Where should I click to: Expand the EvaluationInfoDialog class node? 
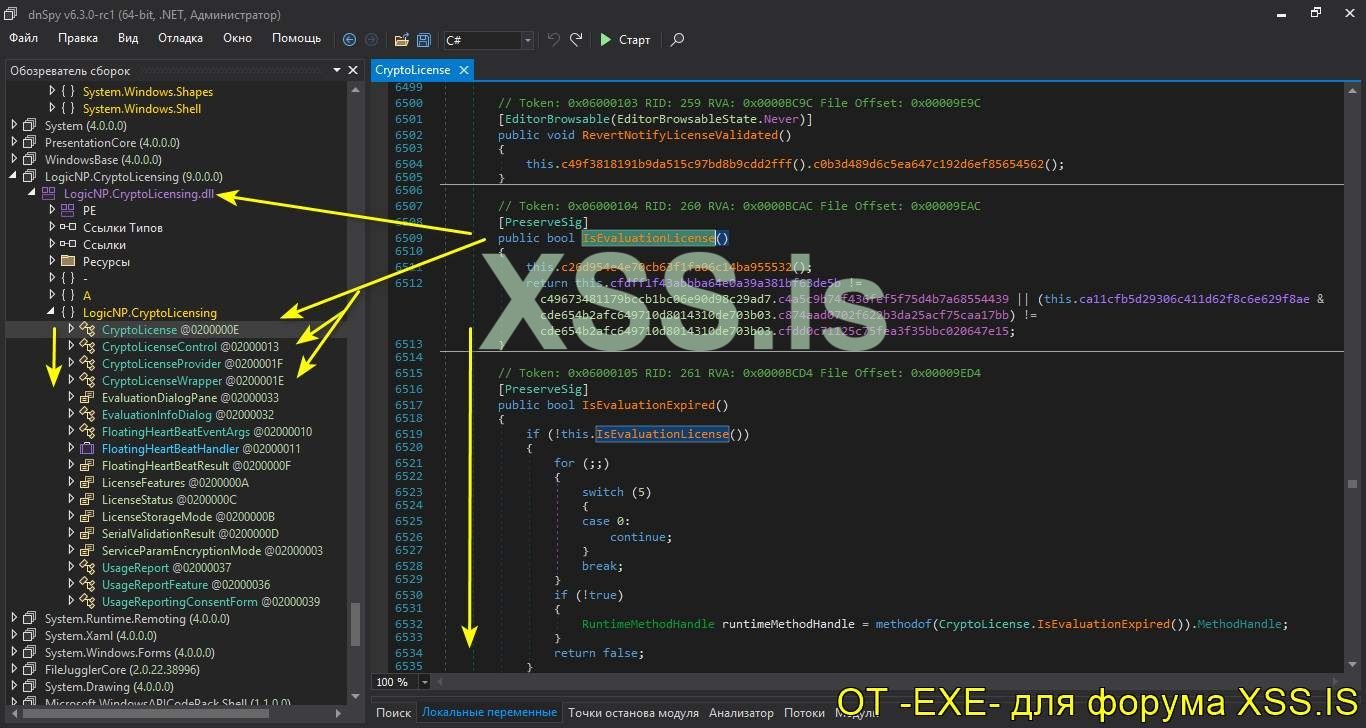pos(71,415)
